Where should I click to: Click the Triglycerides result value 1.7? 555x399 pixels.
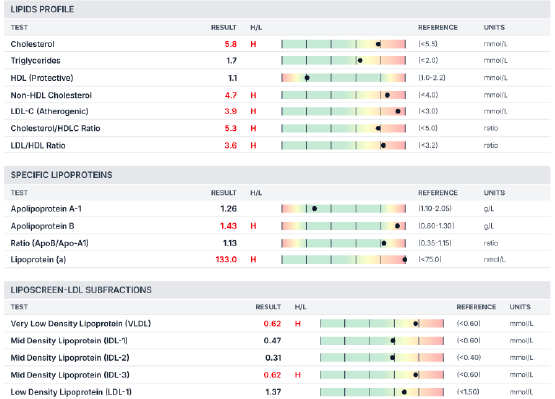coord(231,61)
